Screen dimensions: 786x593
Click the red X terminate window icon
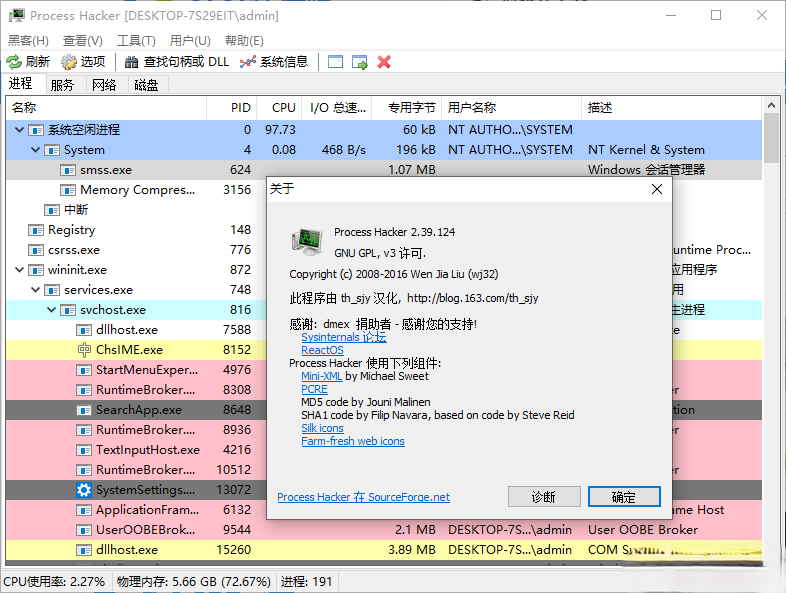[x=384, y=62]
